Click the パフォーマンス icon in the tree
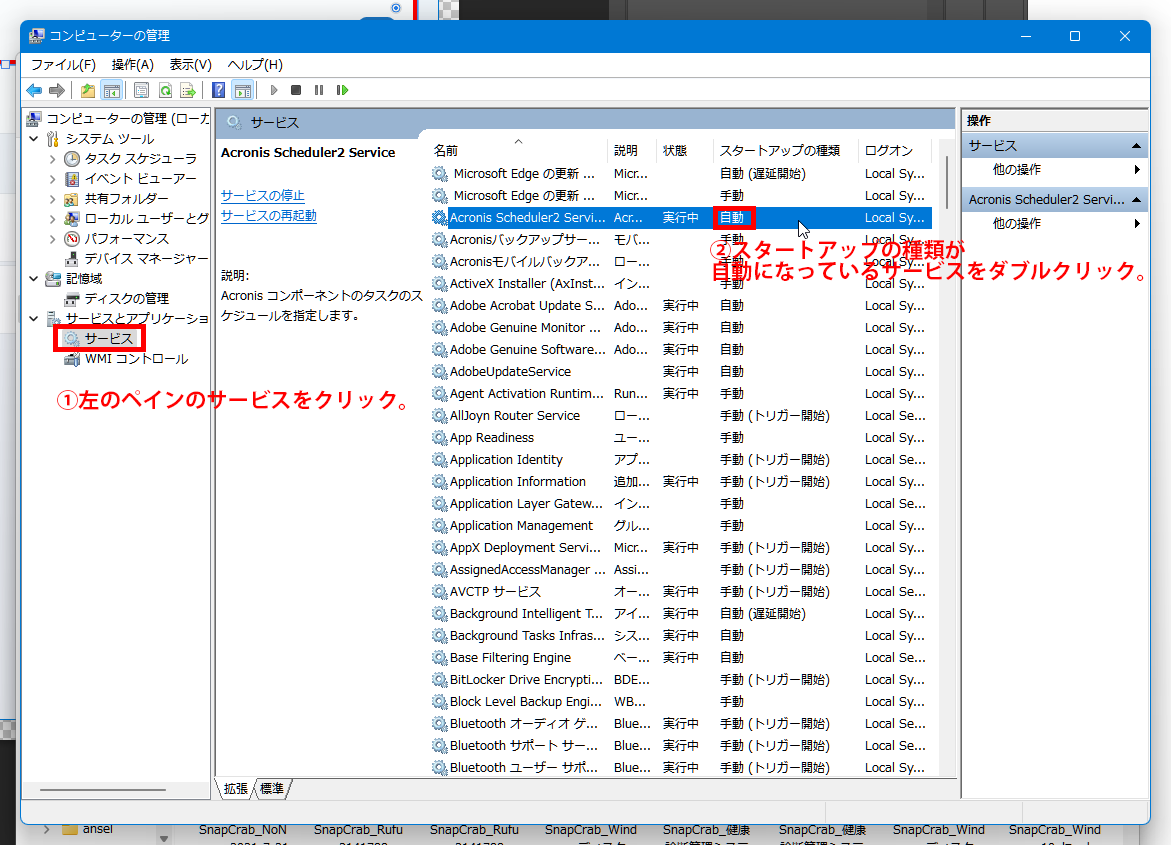Screen dimensions: 1171x845 [72, 238]
